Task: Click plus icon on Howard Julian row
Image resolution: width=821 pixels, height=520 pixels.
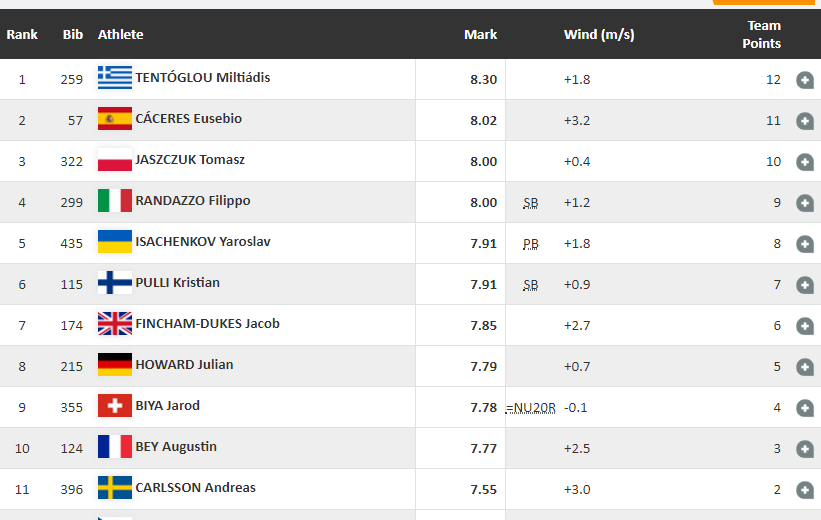Action: tap(805, 367)
